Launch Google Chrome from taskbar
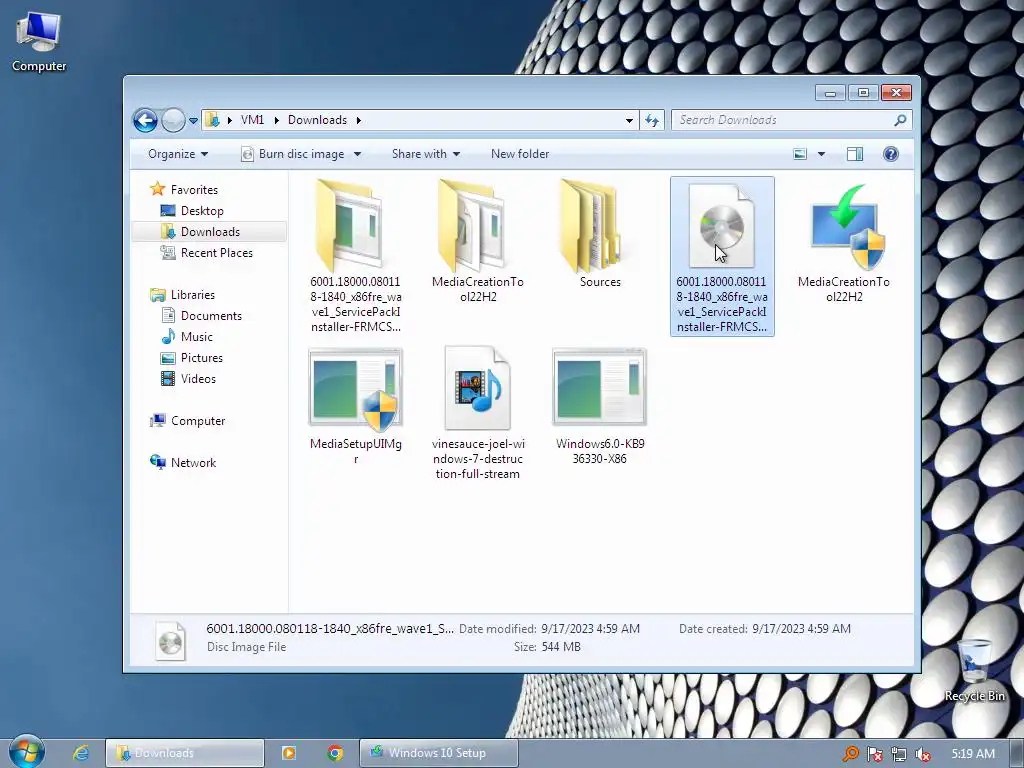This screenshot has width=1024, height=768. [335, 753]
